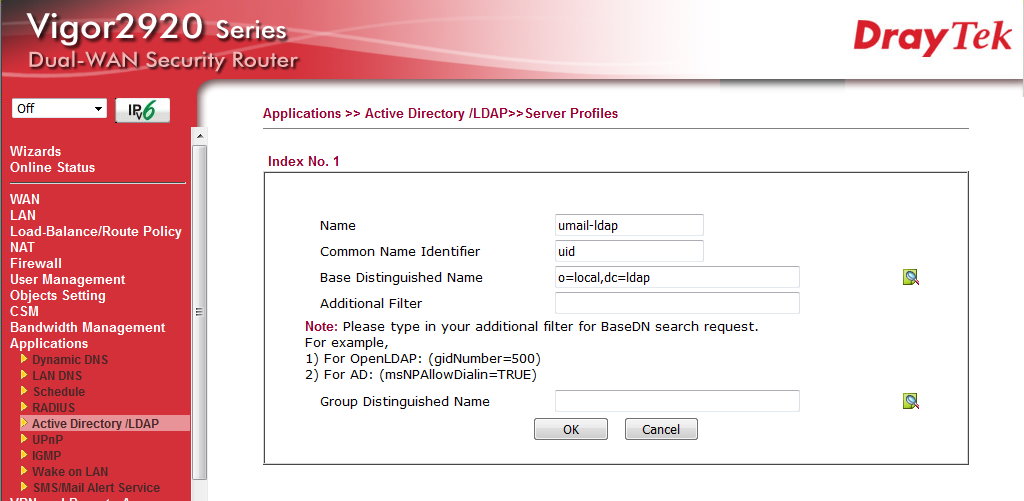This screenshot has height=501, width=1024.
Task: Open the Off language/mode dropdown
Action: (59, 108)
